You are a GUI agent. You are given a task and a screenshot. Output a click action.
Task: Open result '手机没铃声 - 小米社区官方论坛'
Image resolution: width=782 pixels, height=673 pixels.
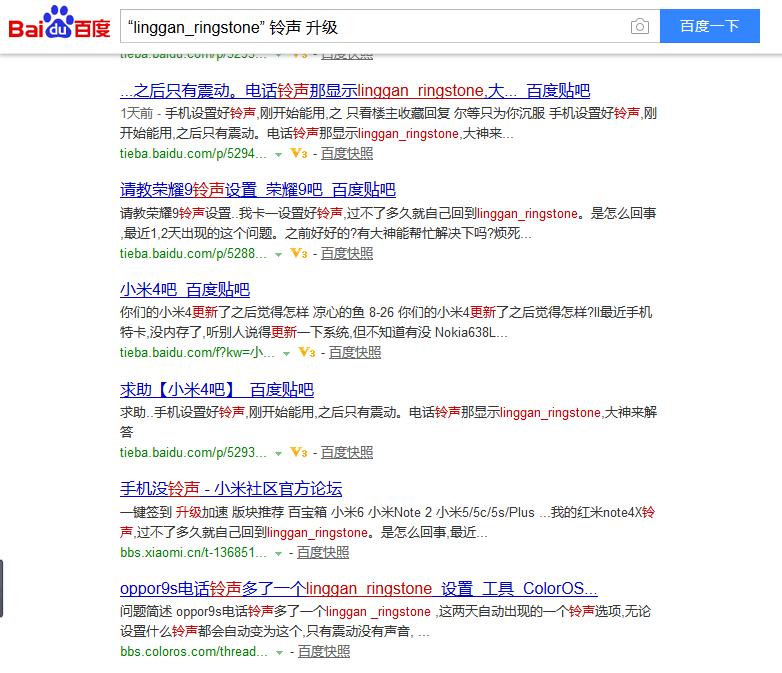pyautogui.click(x=231, y=488)
